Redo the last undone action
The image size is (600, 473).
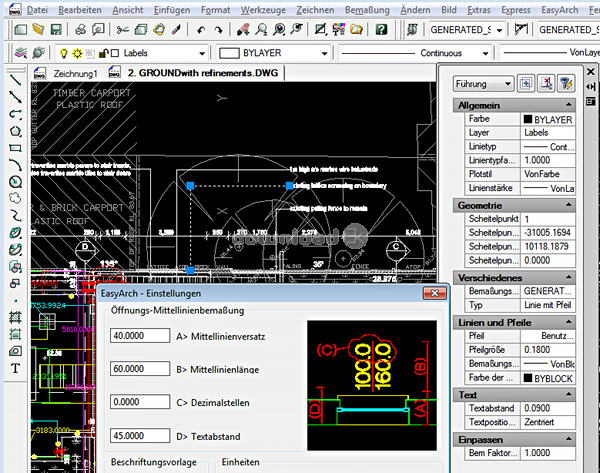click(x=218, y=30)
